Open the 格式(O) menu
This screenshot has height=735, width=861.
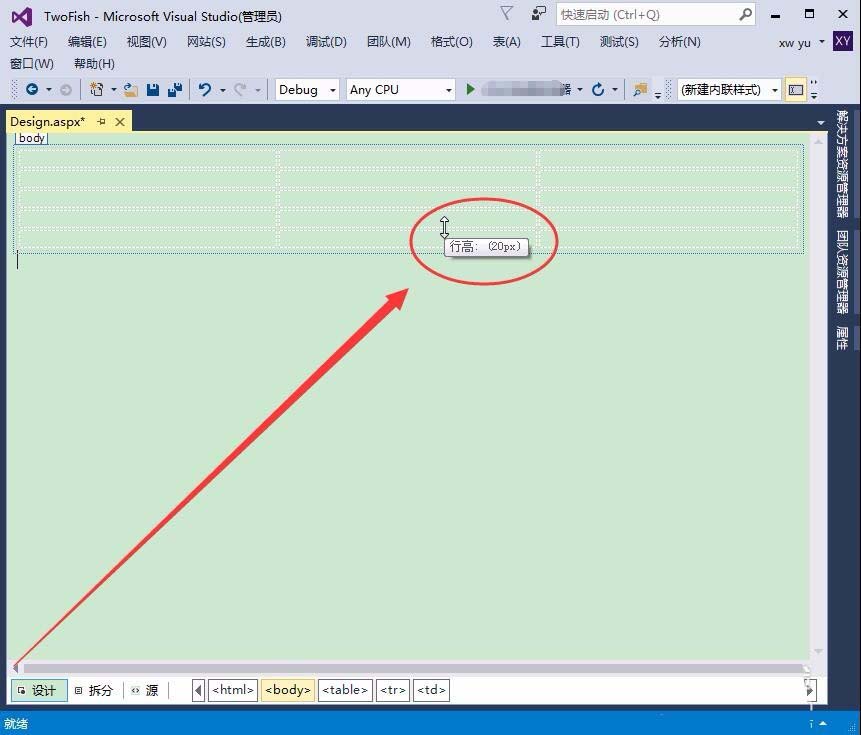[x=453, y=42]
